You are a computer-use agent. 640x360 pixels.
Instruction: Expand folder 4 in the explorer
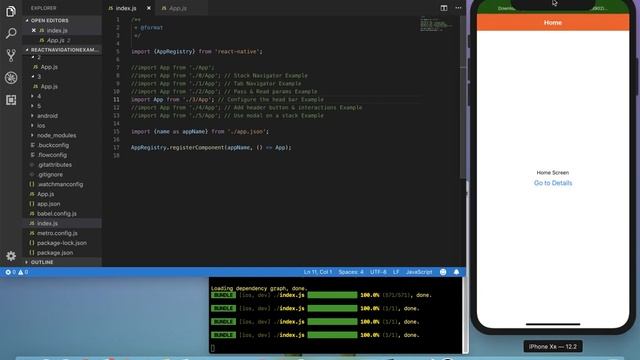click(32, 96)
